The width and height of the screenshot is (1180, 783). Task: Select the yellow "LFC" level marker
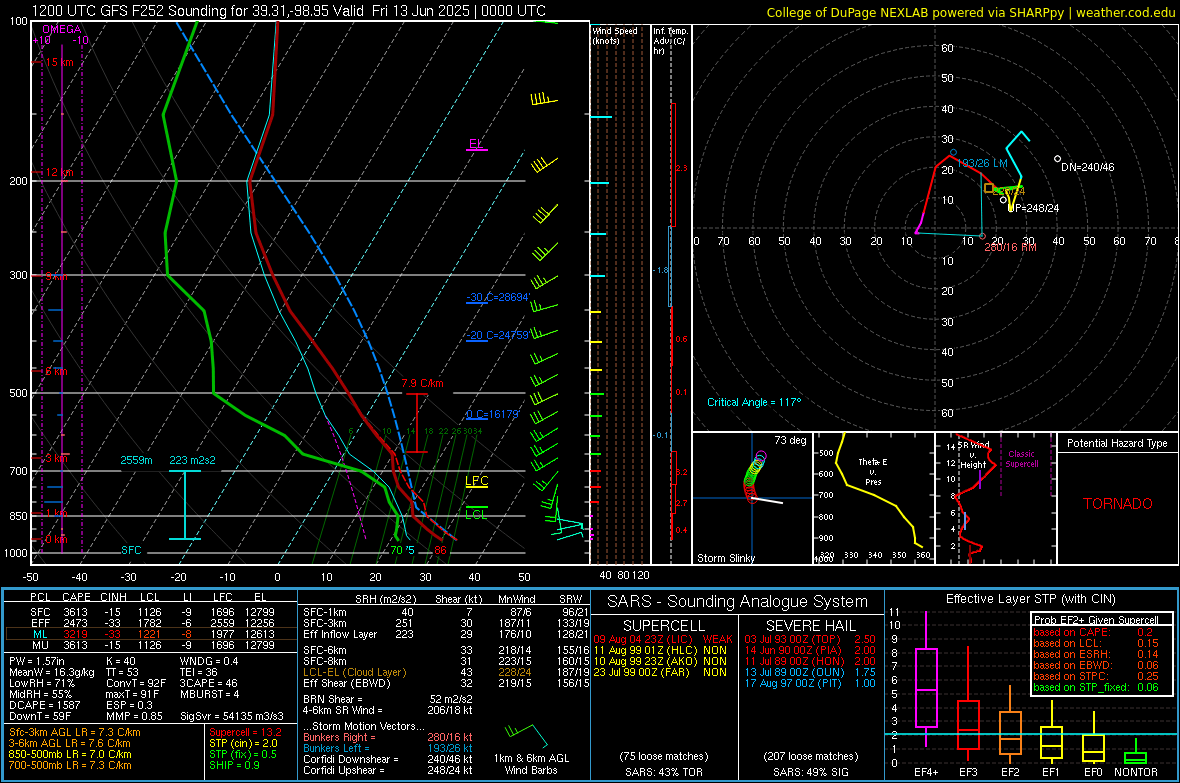pos(476,481)
